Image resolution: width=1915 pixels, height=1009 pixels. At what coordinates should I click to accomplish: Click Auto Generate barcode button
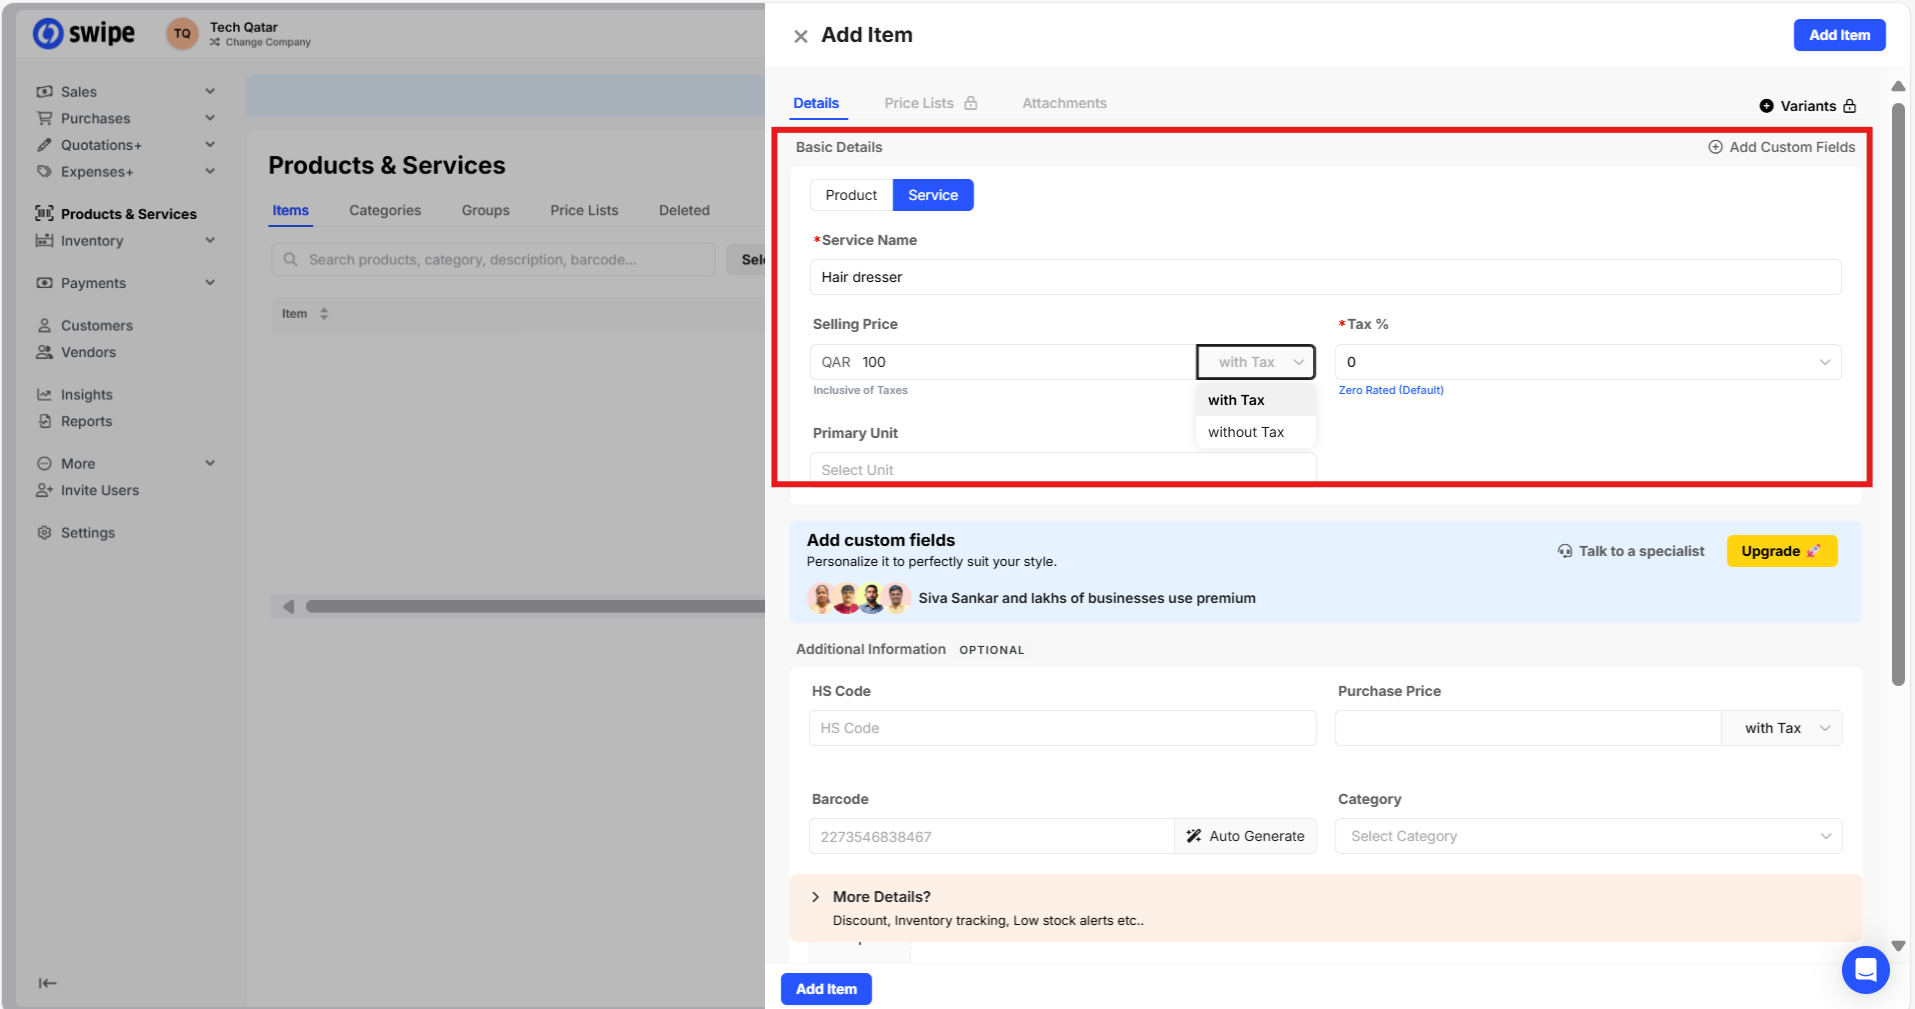coord(1245,836)
